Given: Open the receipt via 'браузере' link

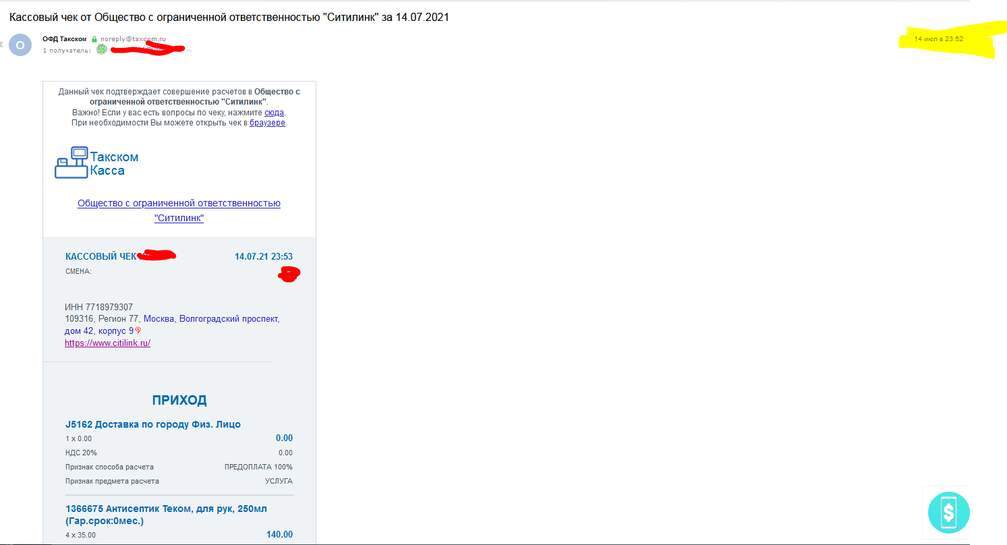Looking at the screenshot, I should point(267,123).
